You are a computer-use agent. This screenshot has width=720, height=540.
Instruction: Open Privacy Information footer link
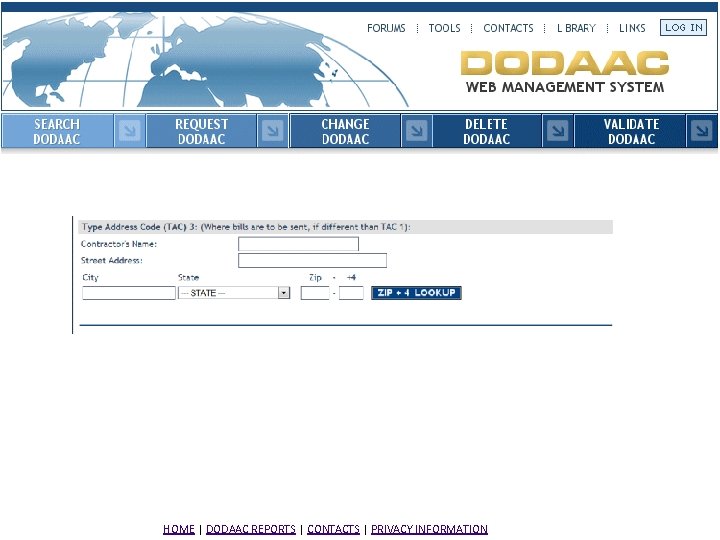coord(429,529)
